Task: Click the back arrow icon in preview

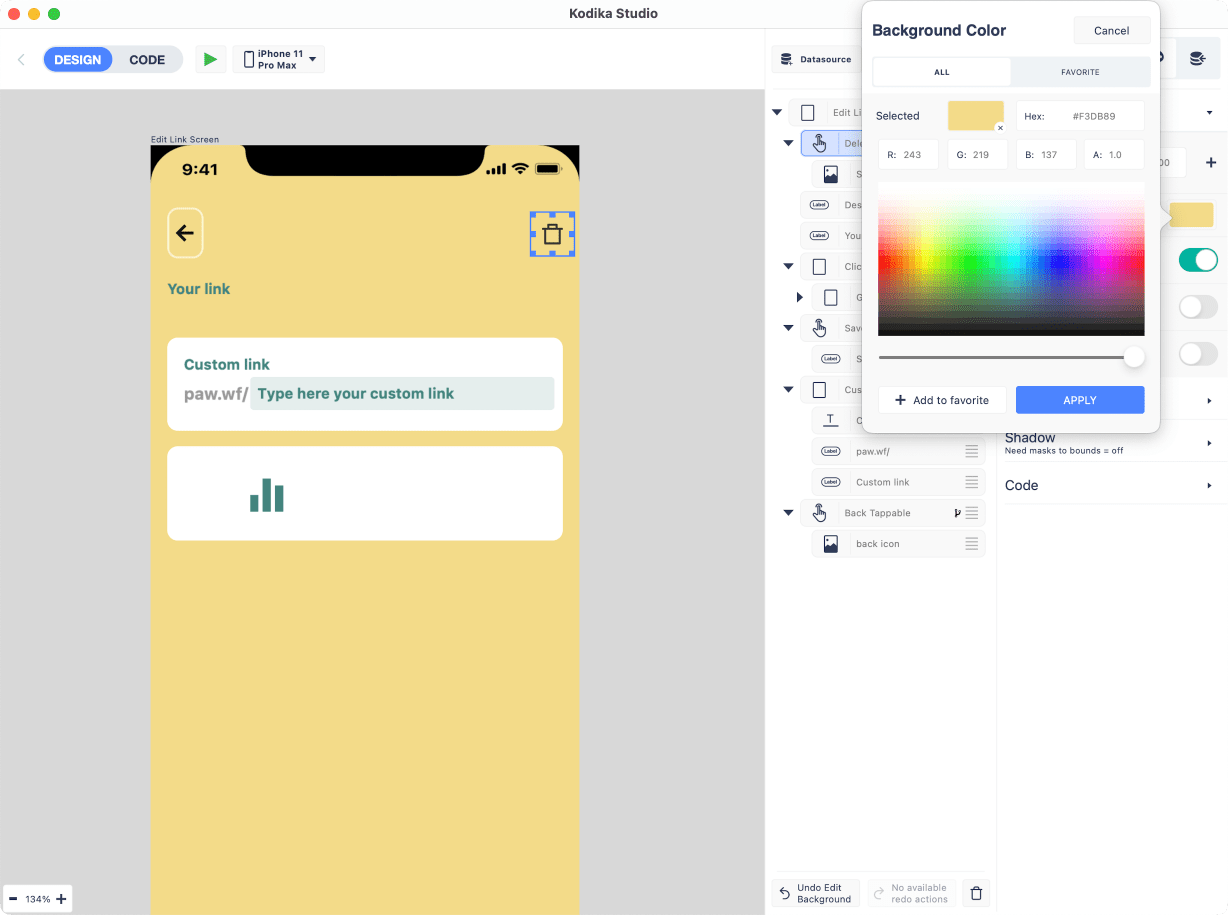Action: (185, 233)
